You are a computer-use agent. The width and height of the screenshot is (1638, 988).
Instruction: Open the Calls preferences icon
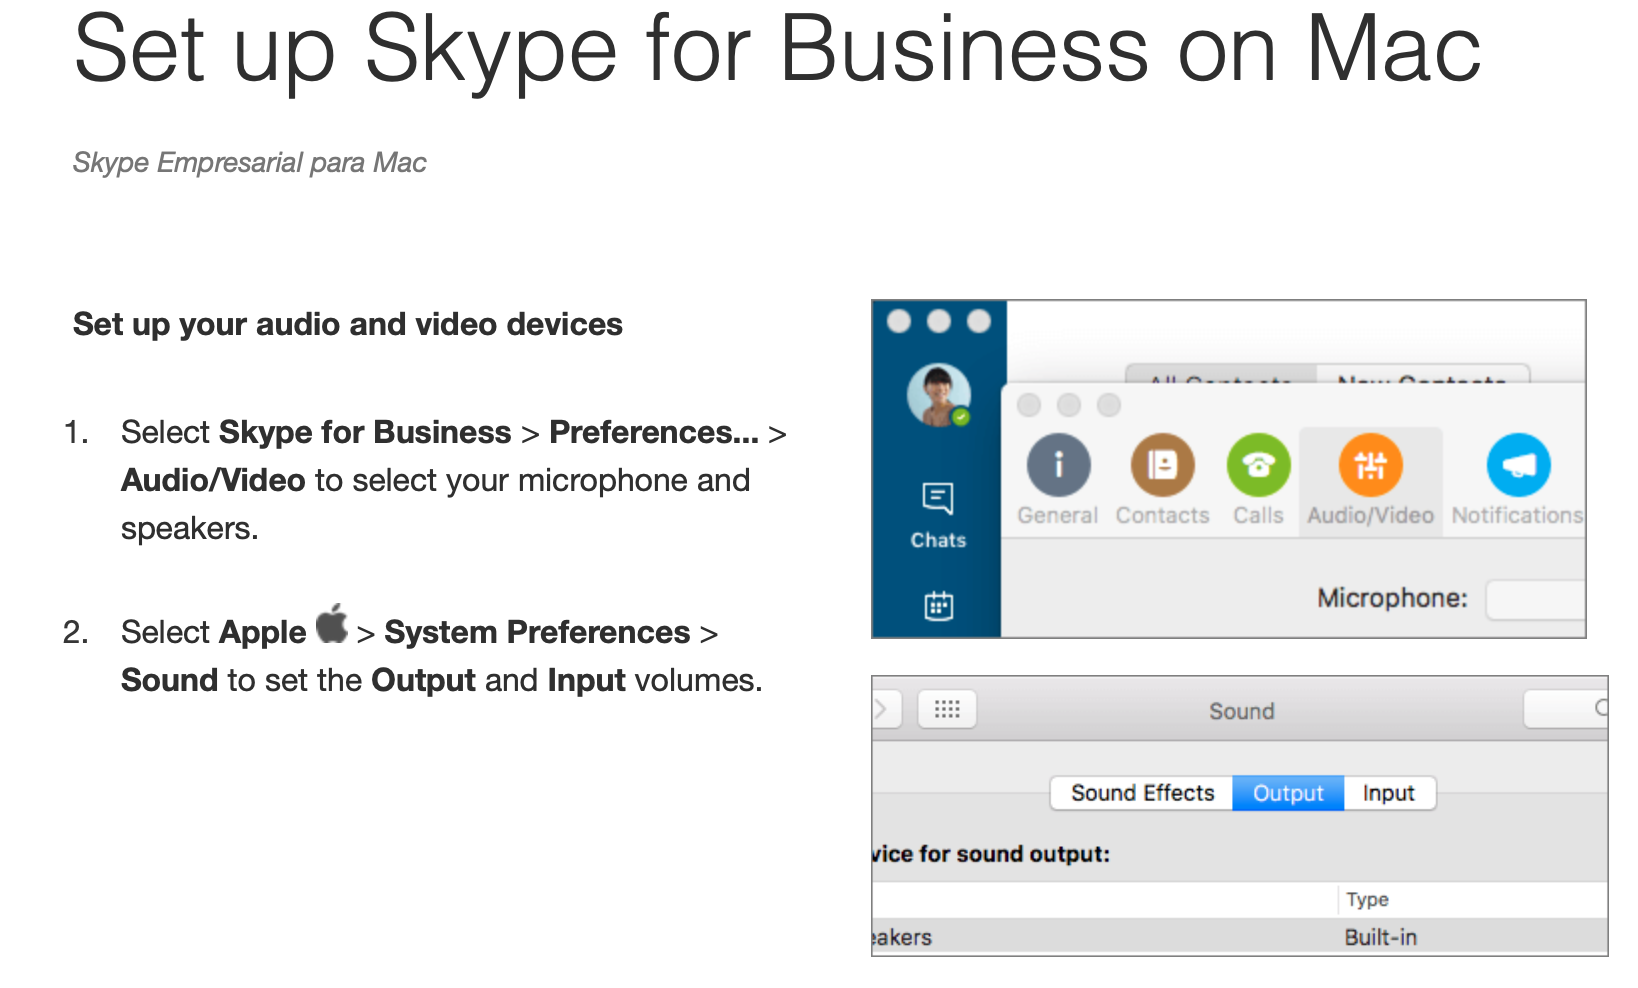point(1258,466)
